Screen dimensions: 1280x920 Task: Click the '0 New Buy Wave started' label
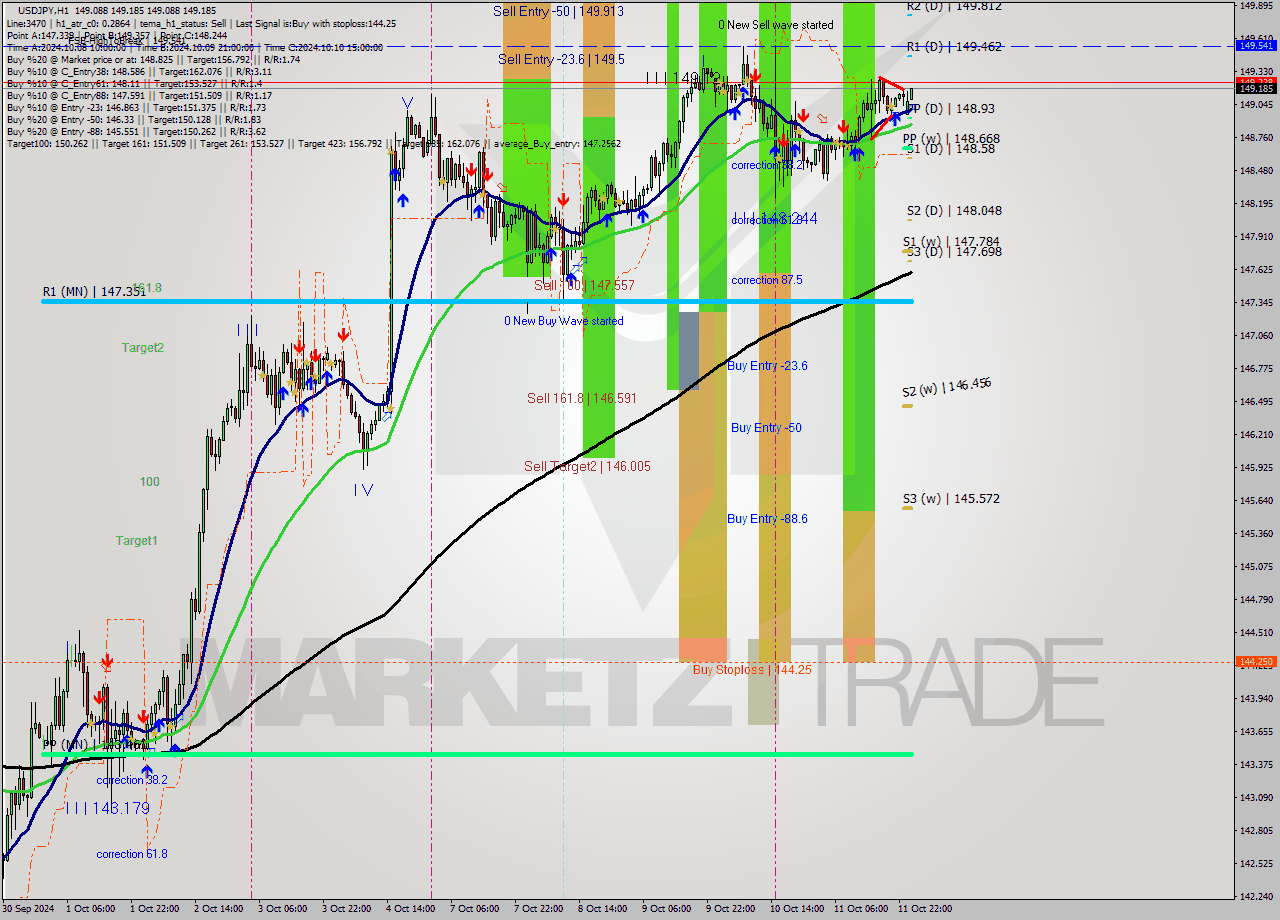563,321
